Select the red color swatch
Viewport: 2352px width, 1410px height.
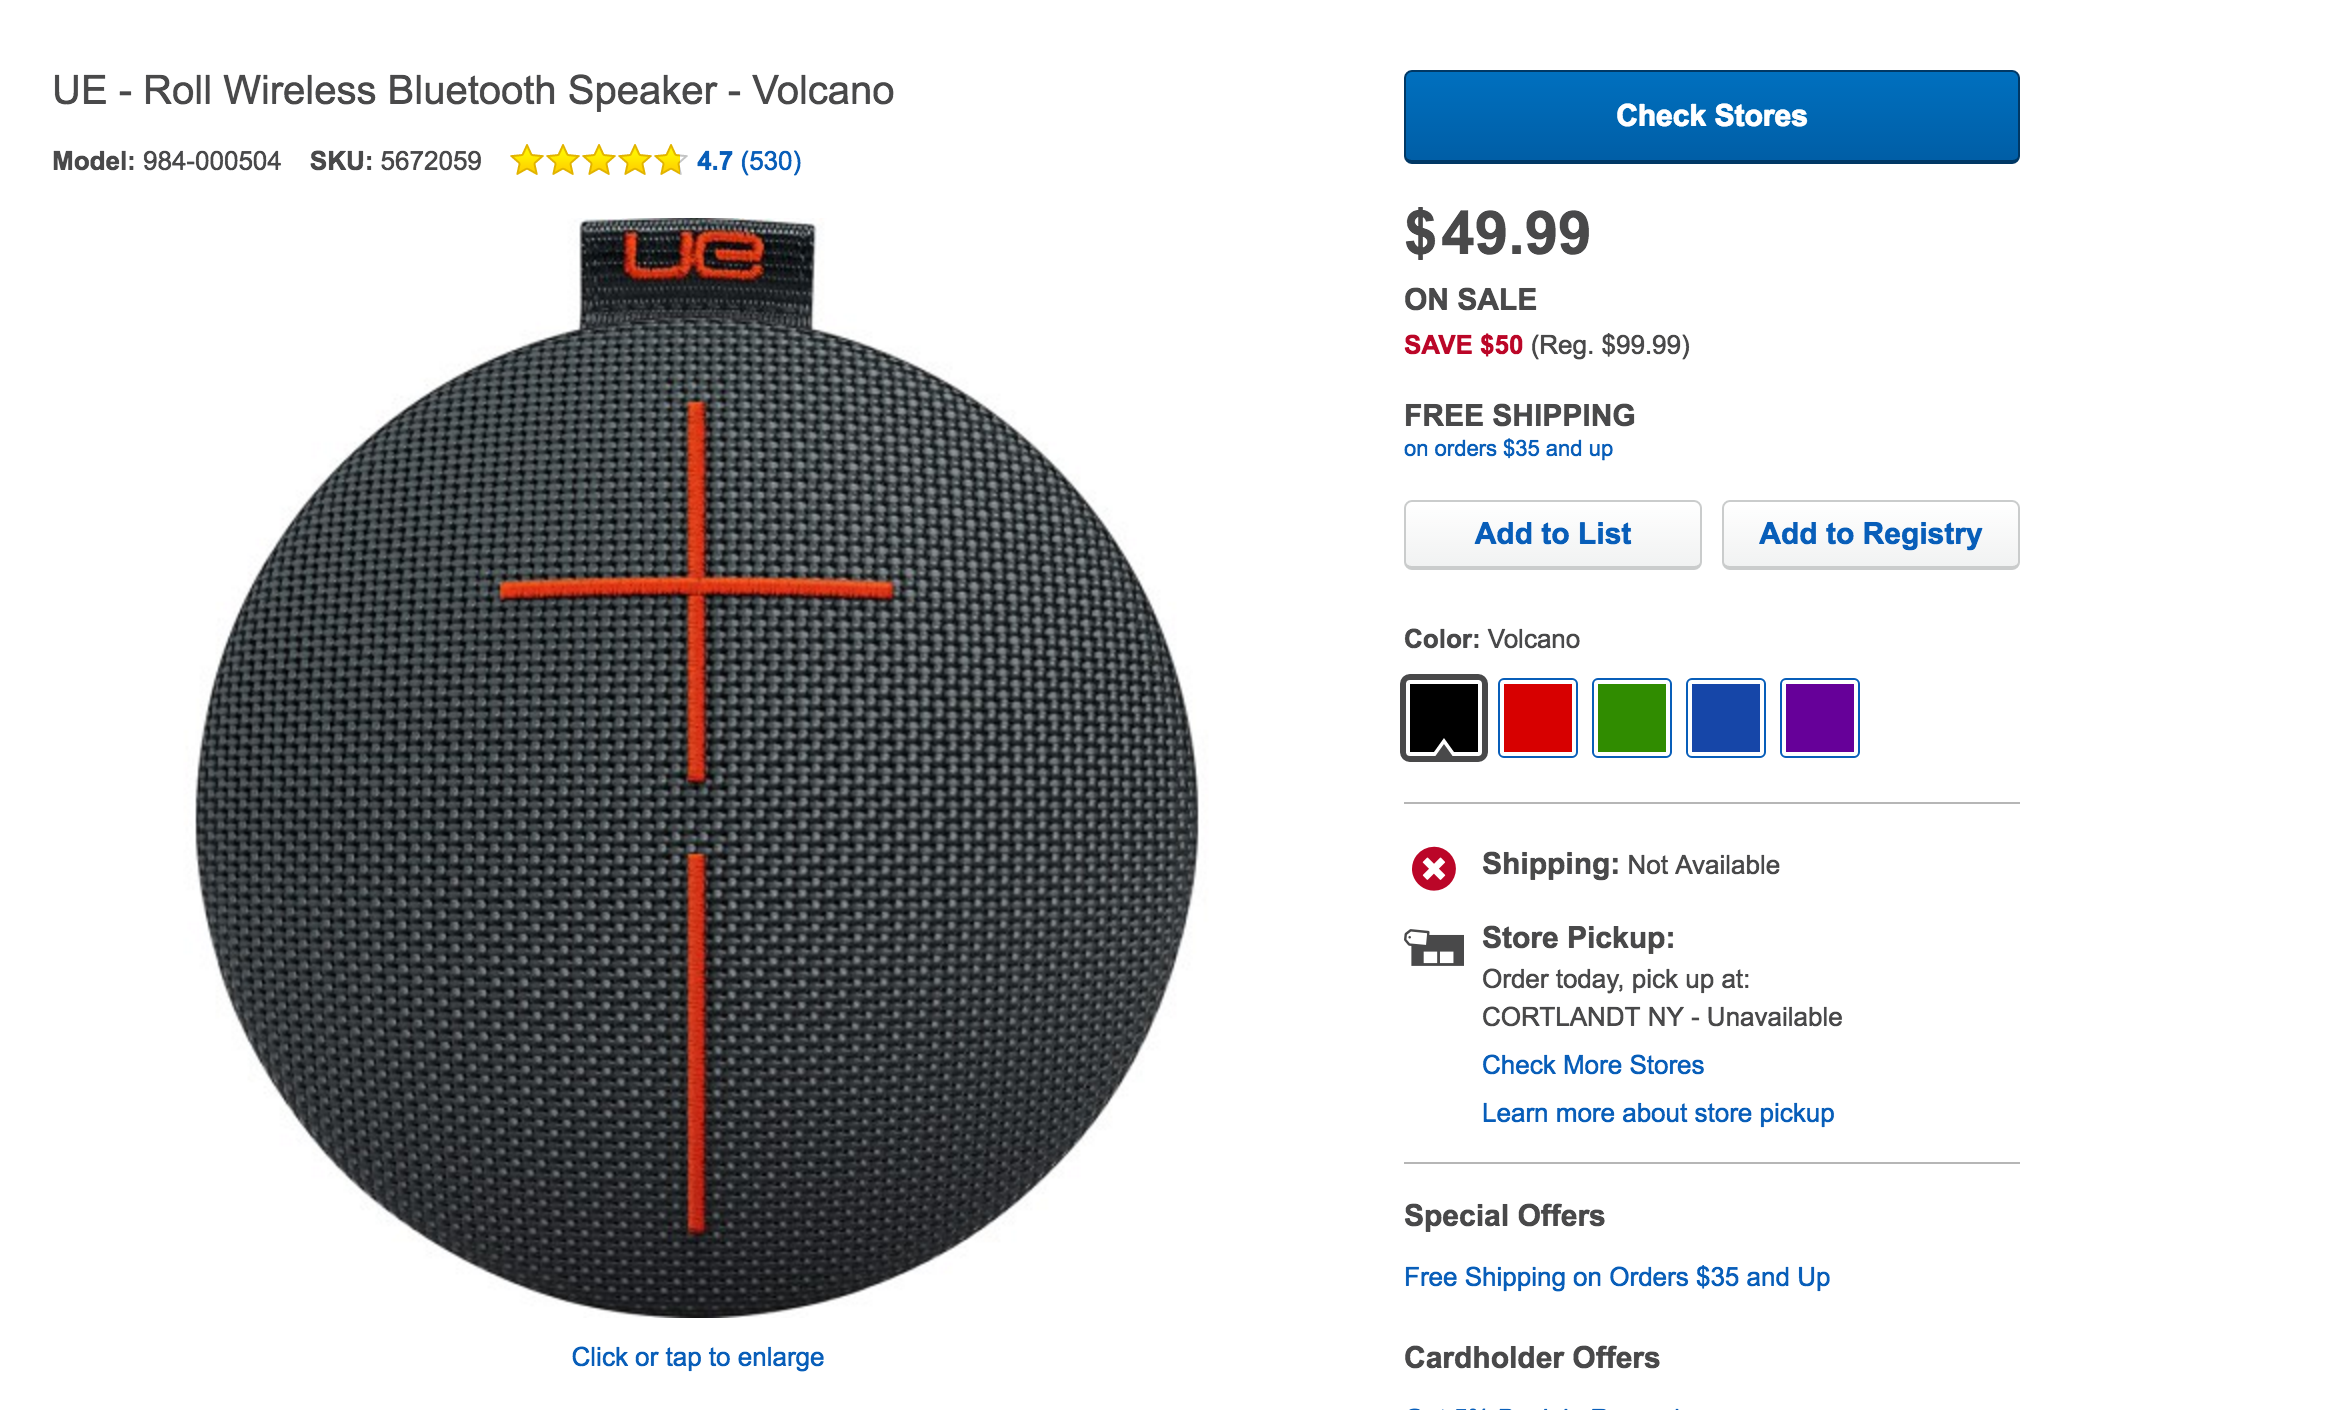(x=1537, y=717)
